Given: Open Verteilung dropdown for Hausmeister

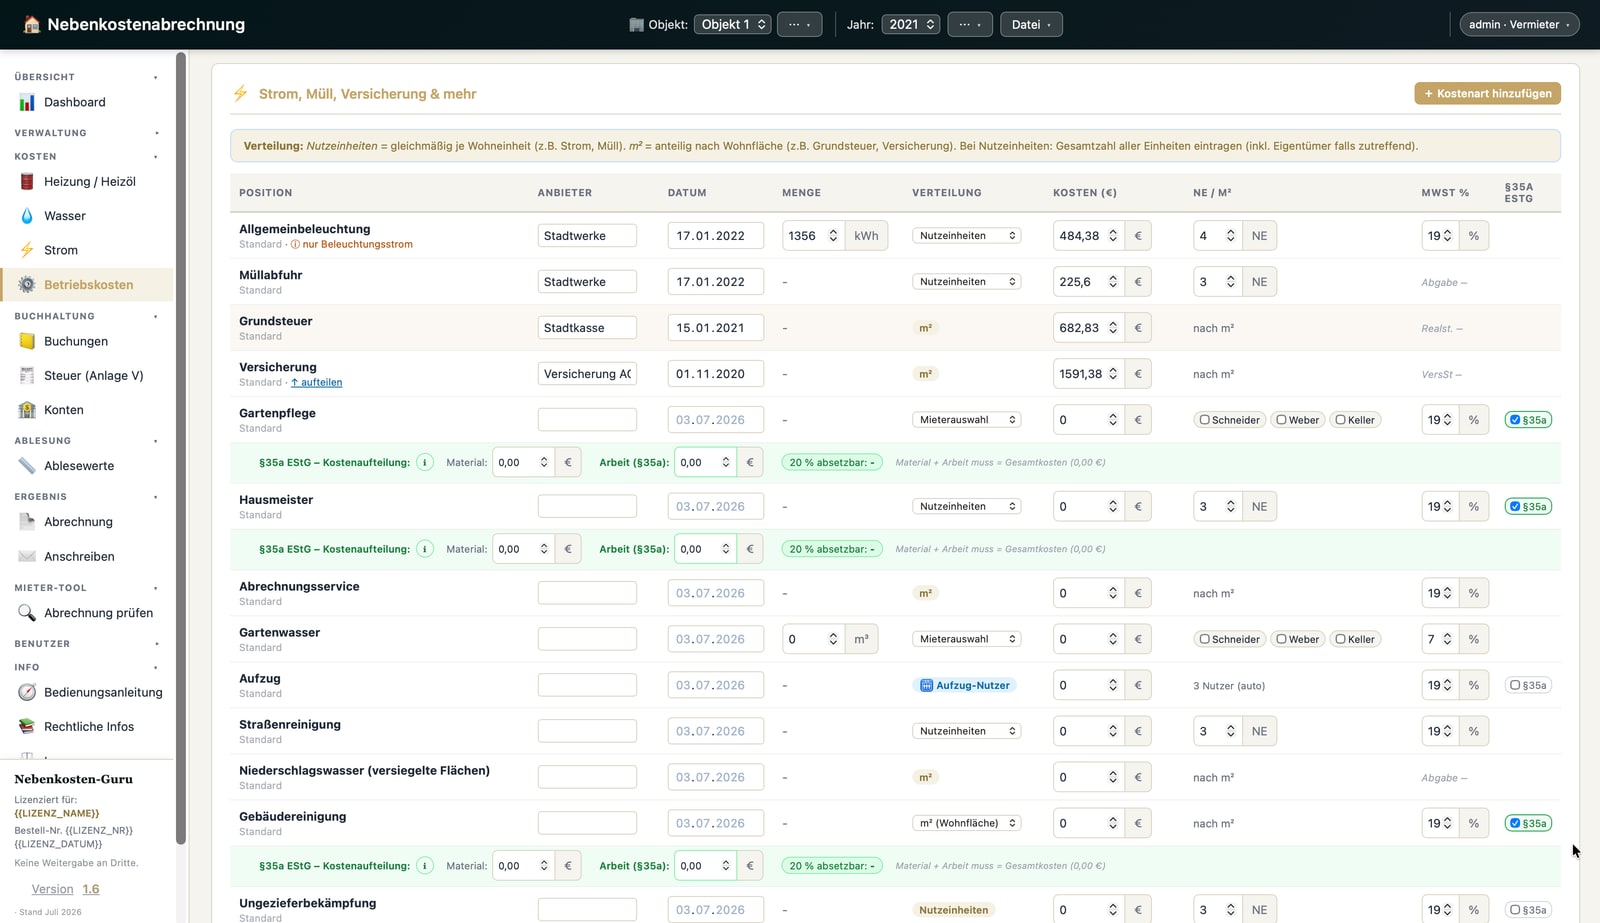Looking at the screenshot, I should [x=966, y=507].
